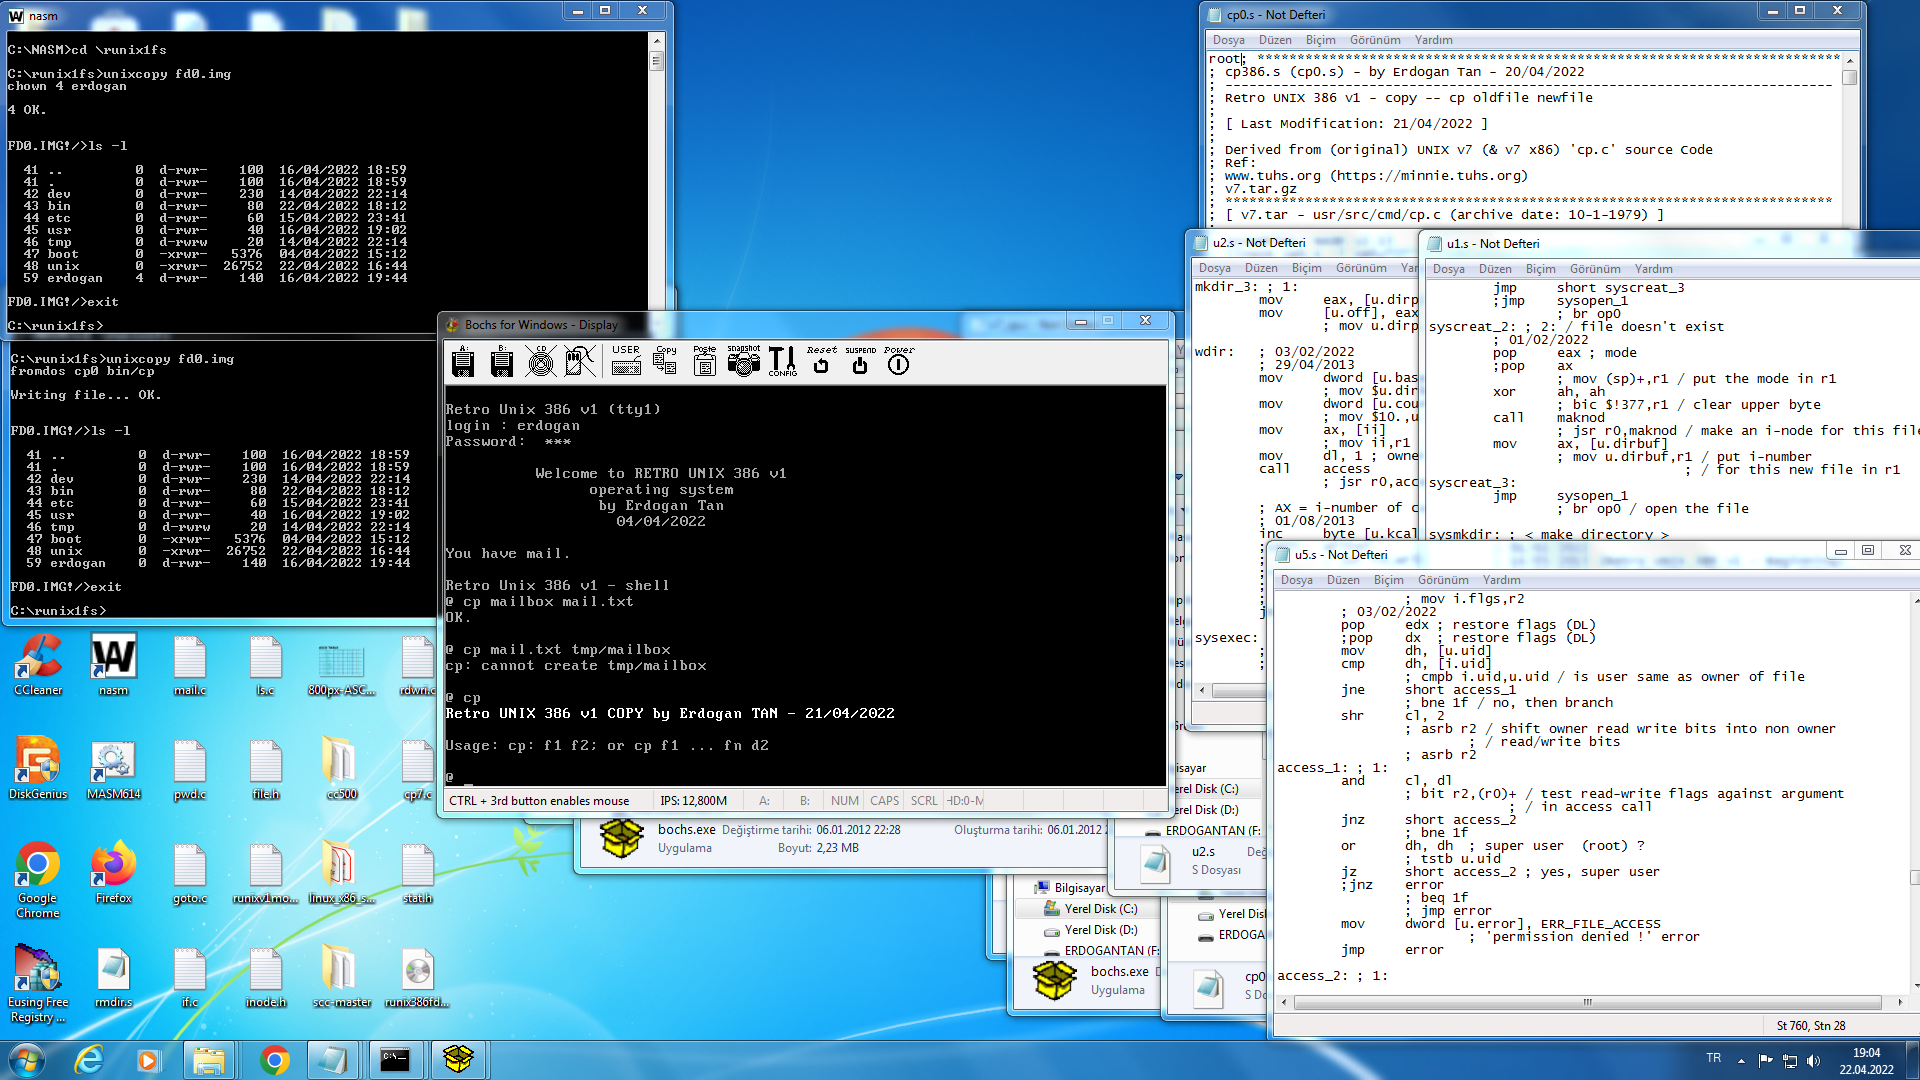Image resolution: width=1920 pixels, height=1080 pixels.
Task: Click horizontal scrollbar in u5.s Notepad
Action: 1588,1002
